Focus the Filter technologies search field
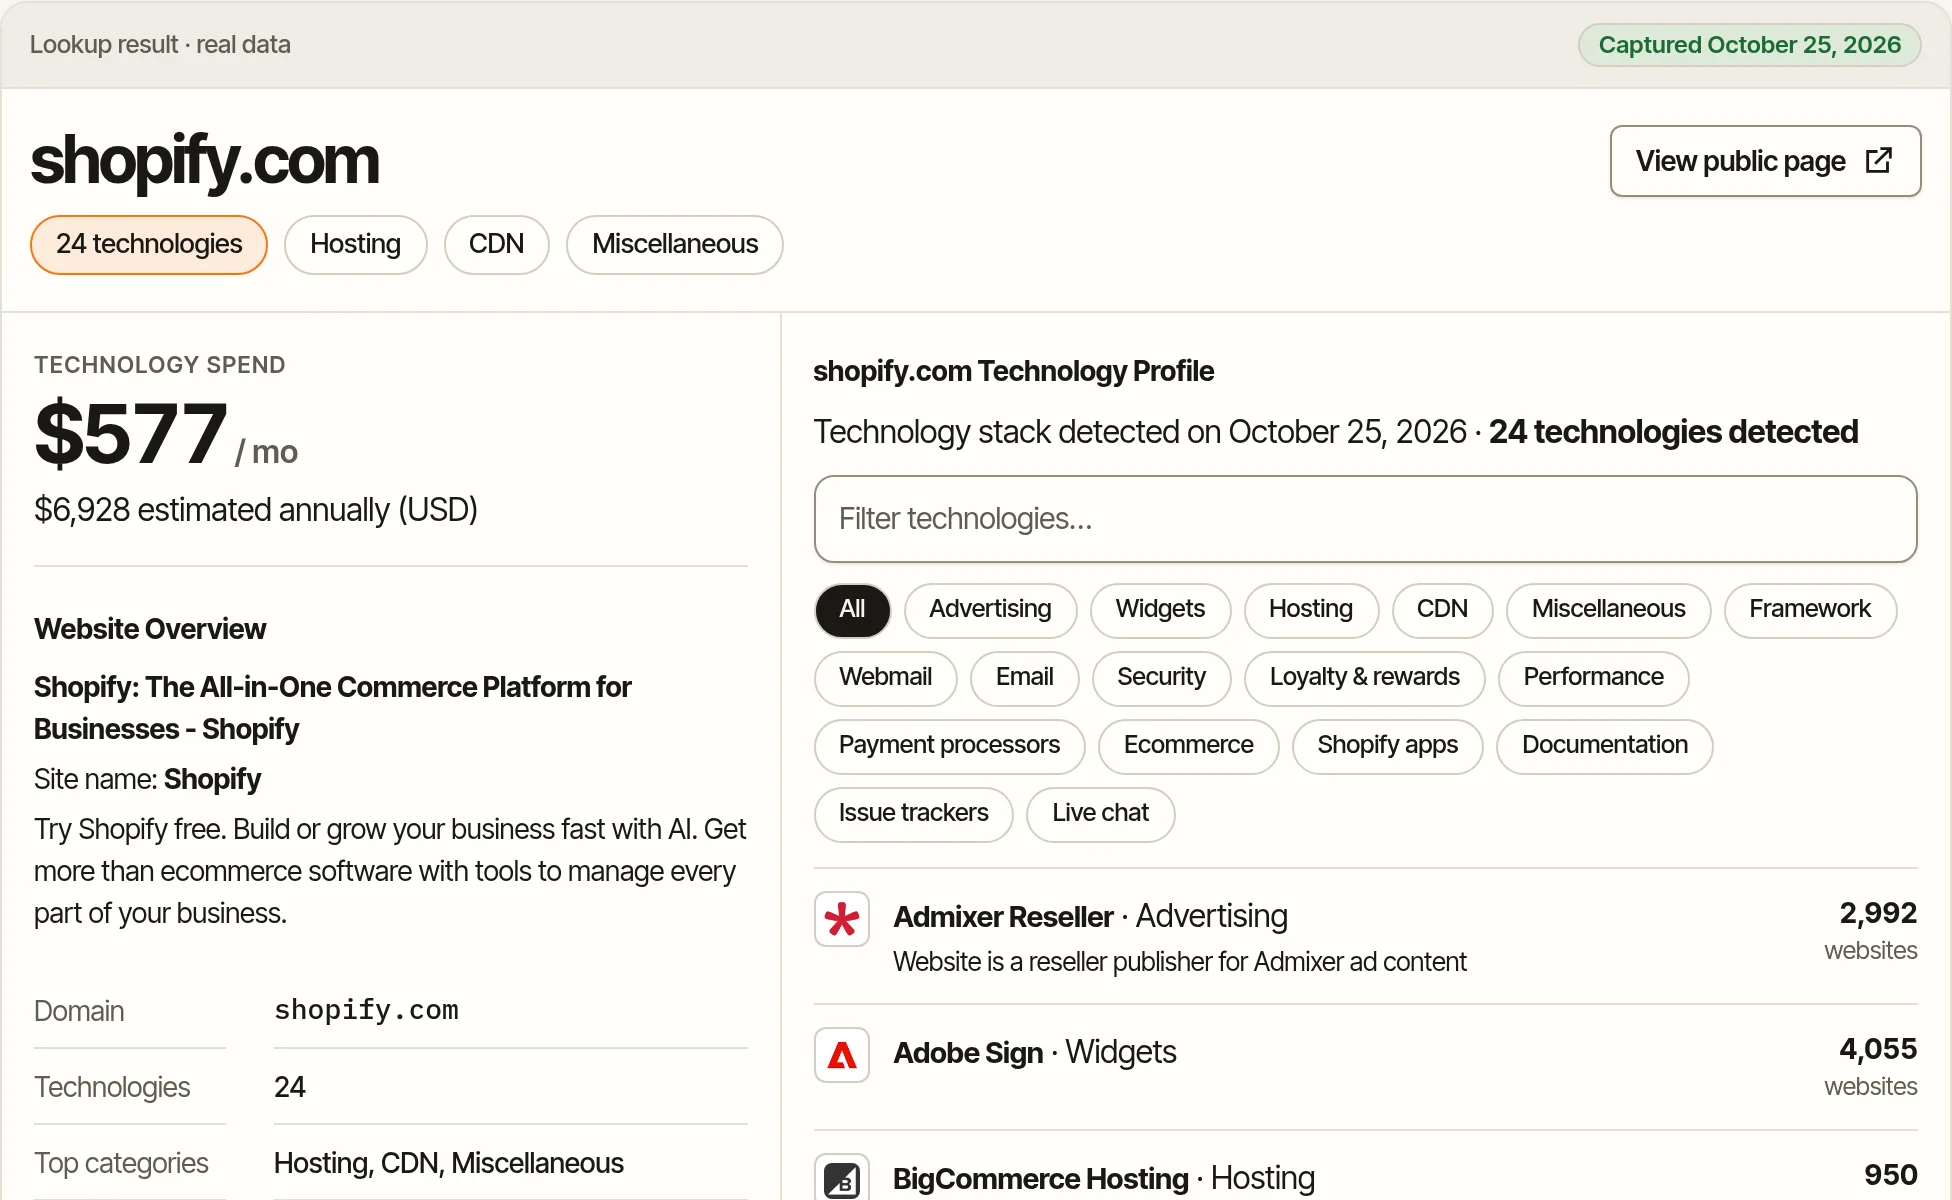Viewport: 1952px width, 1200px height. (x=1365, y=519)
